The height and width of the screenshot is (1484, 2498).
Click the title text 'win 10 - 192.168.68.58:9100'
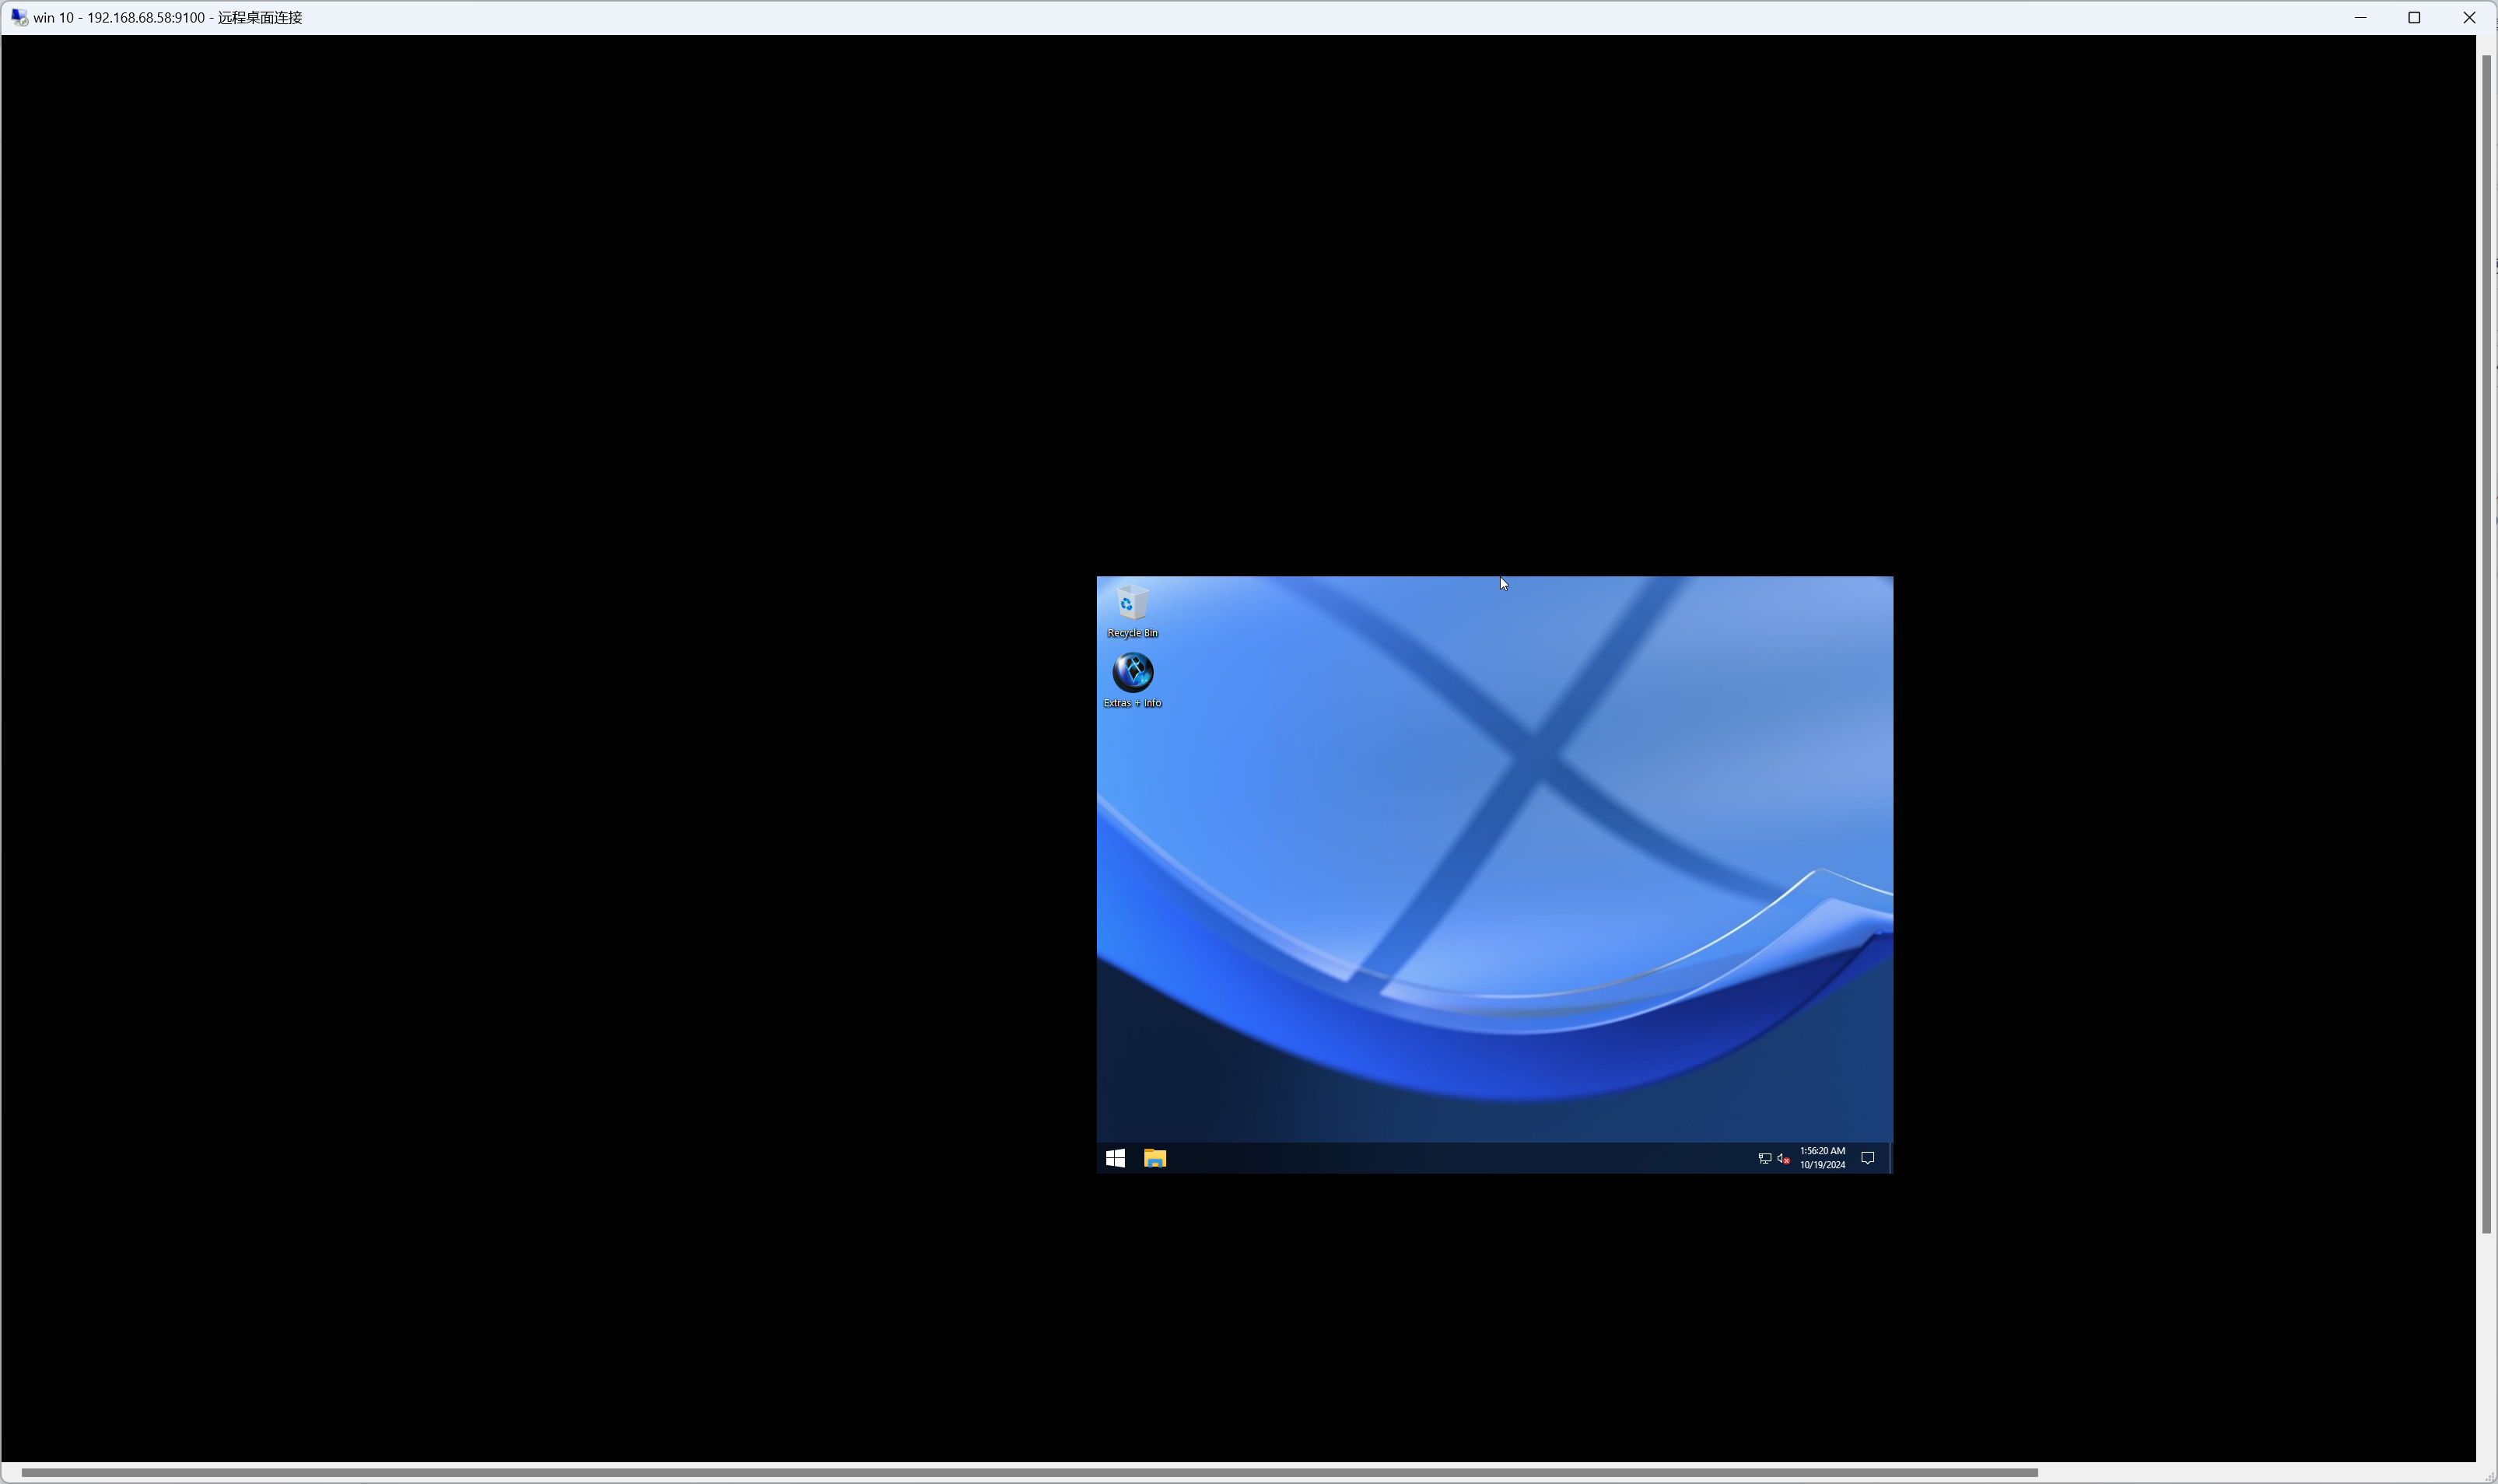(x=119, y=18)
